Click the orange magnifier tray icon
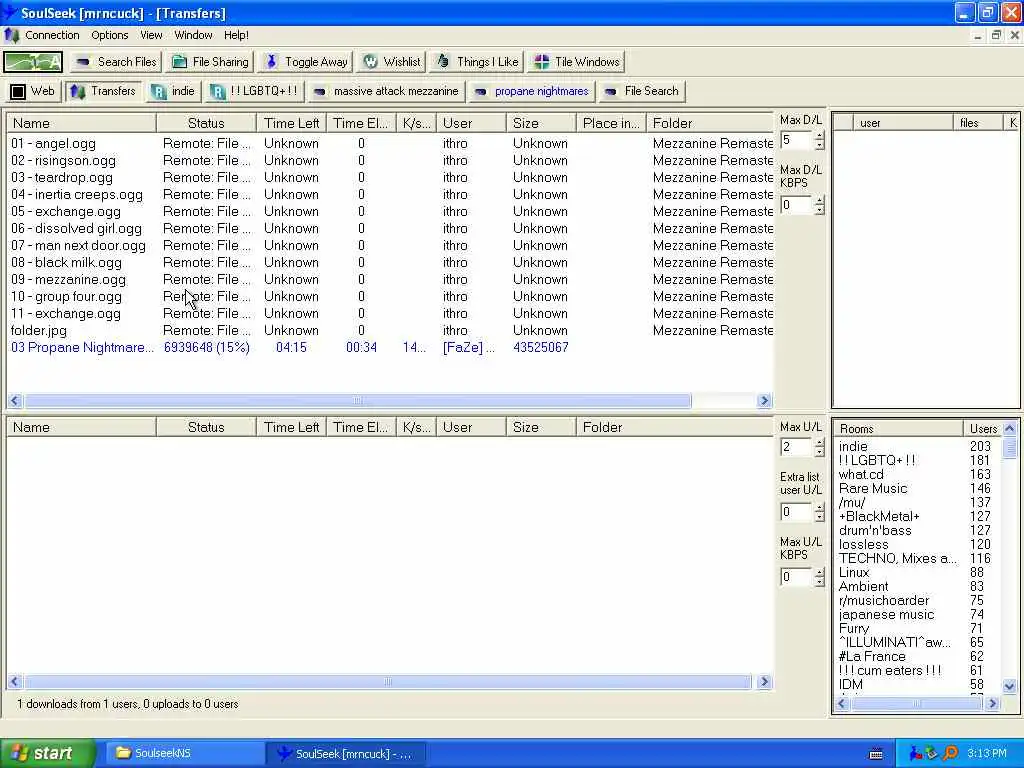Screen dimensions: 1024x768 click(x=951, y=753)
